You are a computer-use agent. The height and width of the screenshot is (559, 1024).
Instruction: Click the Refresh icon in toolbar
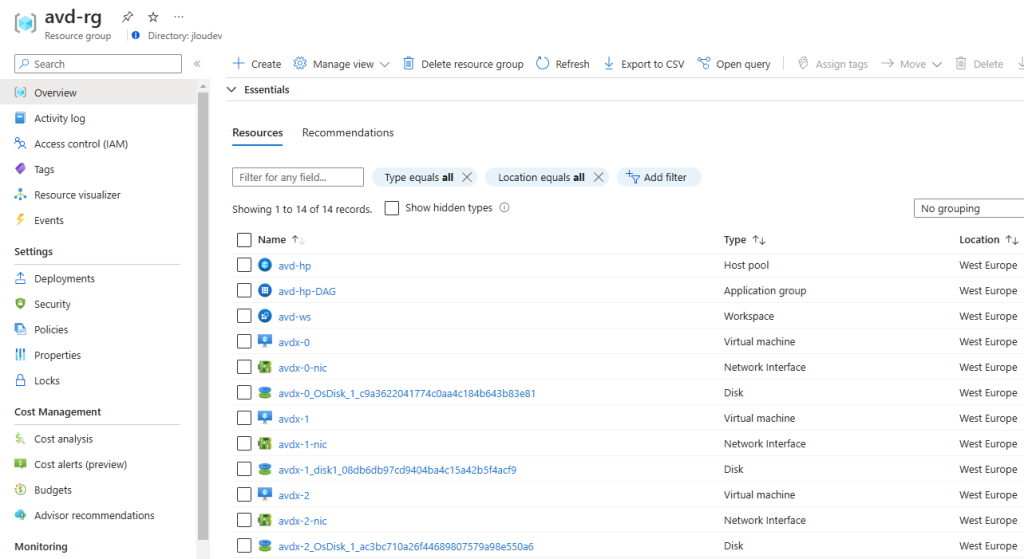point(543,64)
